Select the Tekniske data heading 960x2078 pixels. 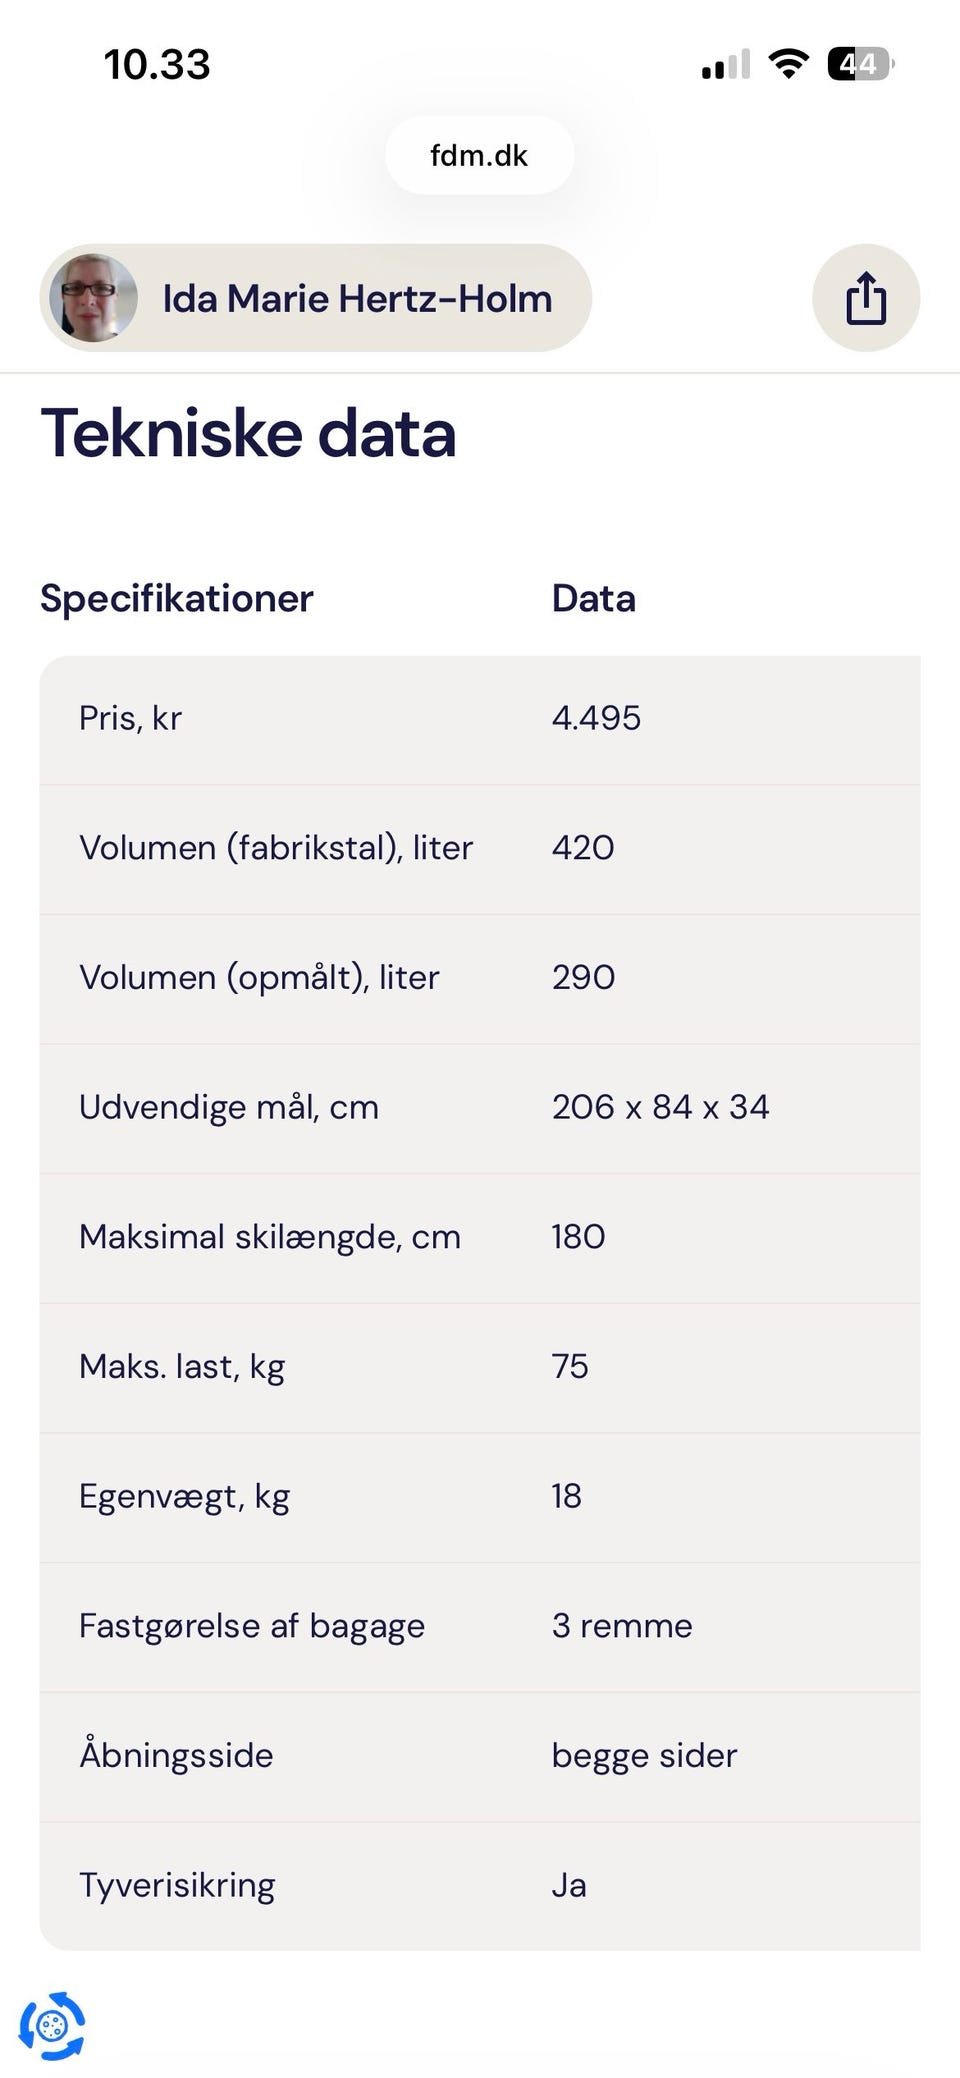tap(248, 433)
